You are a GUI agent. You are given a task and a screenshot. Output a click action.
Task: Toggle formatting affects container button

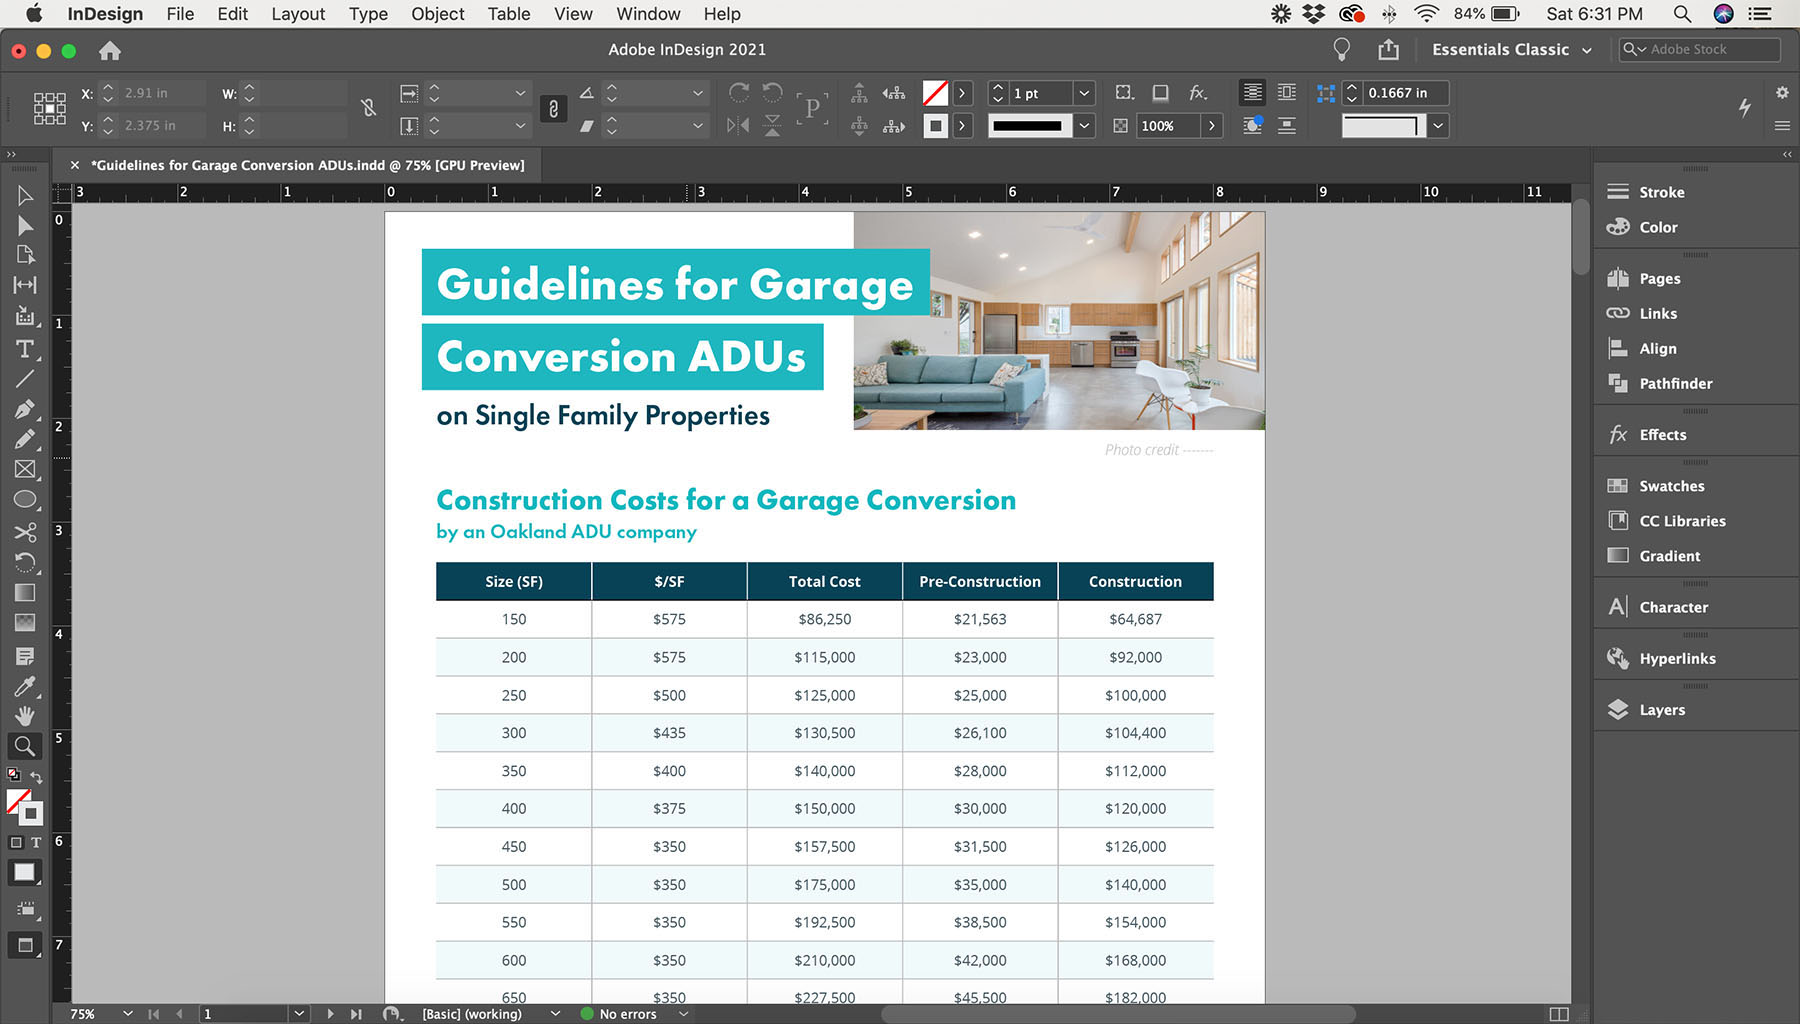click(16, 843)
